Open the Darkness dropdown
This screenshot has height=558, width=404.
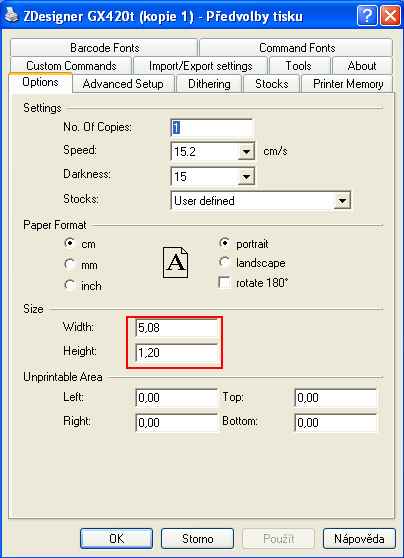[246, 176]
